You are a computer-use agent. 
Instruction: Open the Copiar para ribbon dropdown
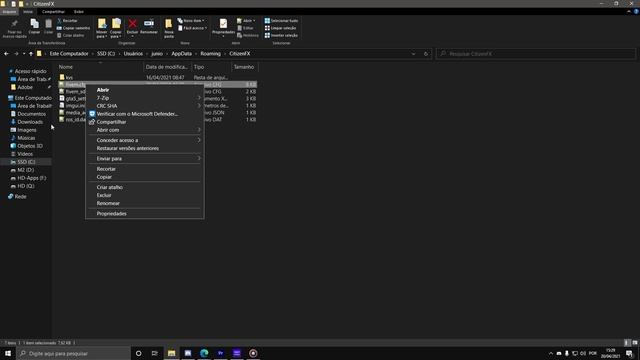tap(116, 29)
